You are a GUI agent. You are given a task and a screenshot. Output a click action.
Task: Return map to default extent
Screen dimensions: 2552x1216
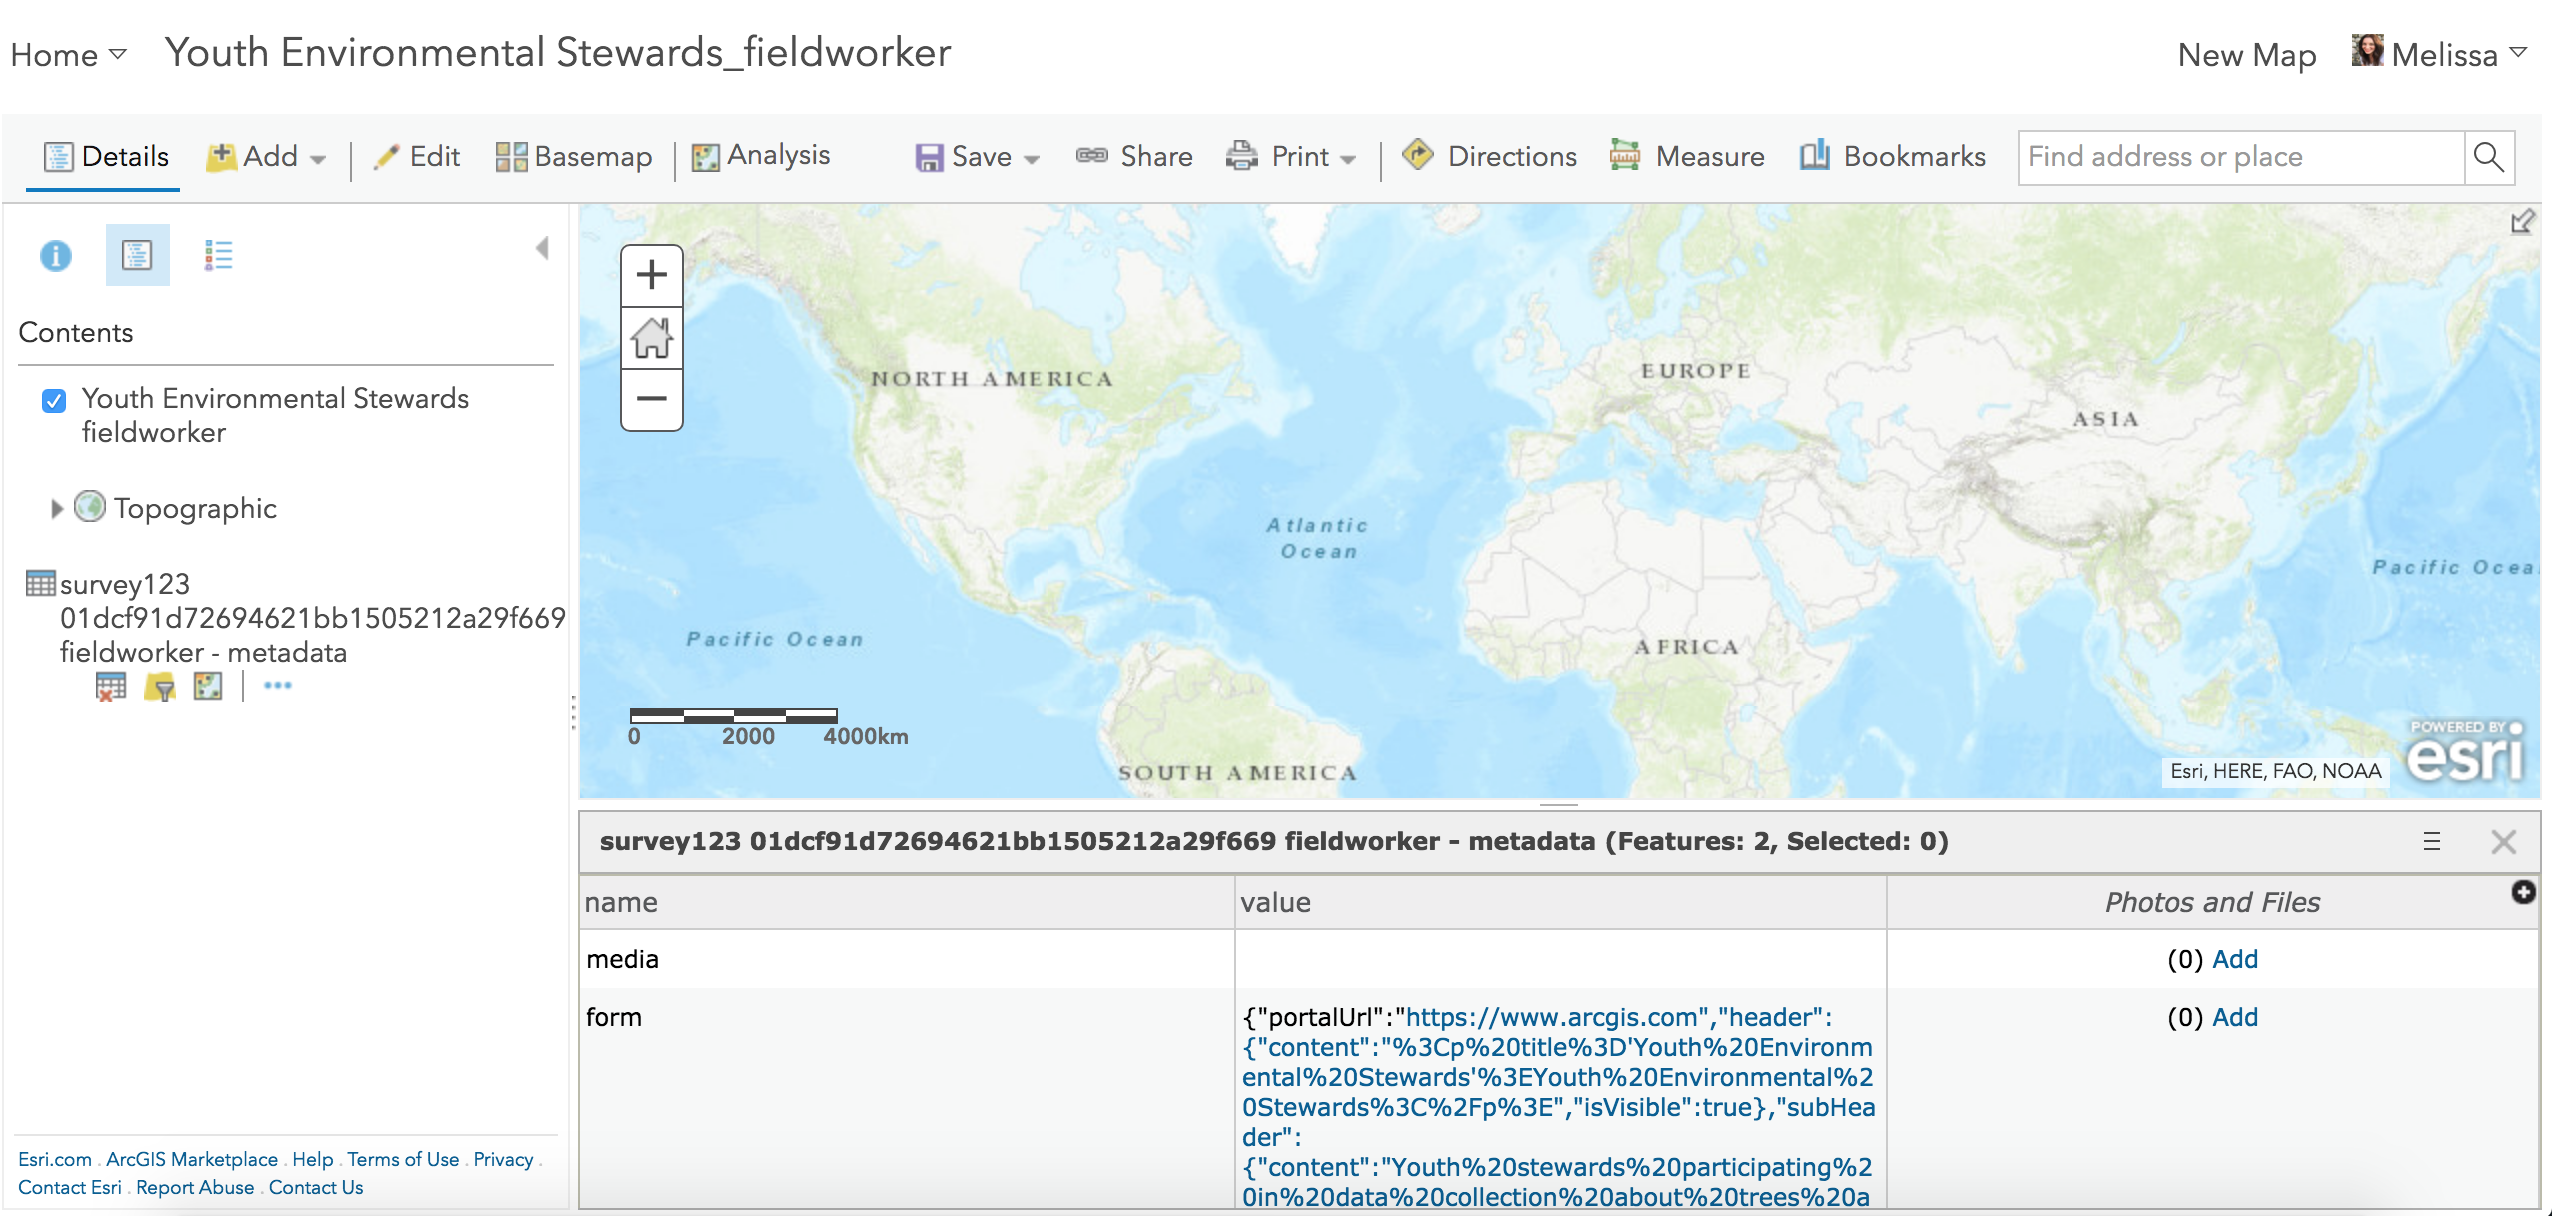pos(652,338)
